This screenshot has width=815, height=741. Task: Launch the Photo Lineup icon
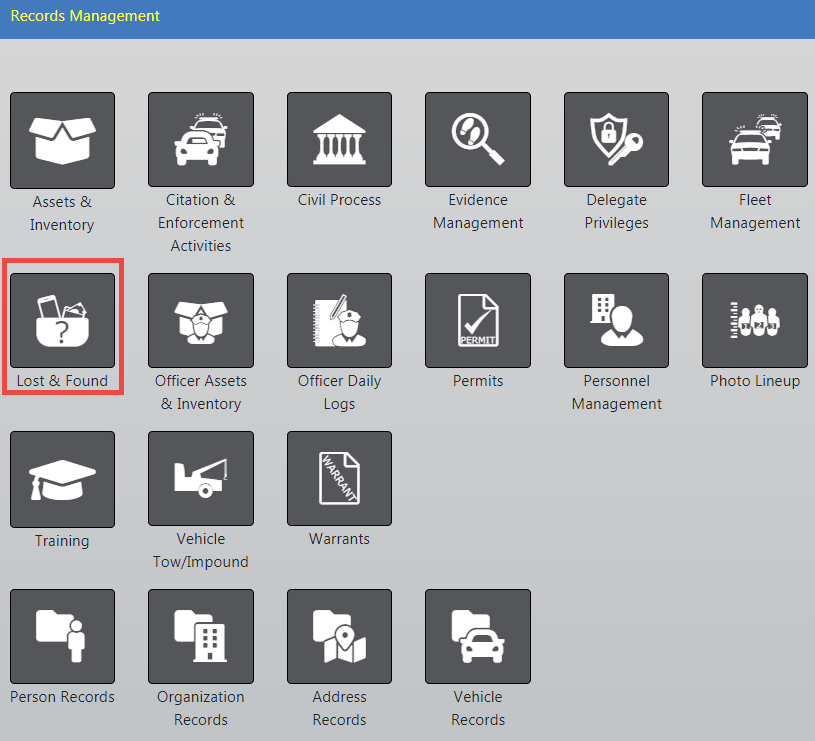tap(755, 321)
